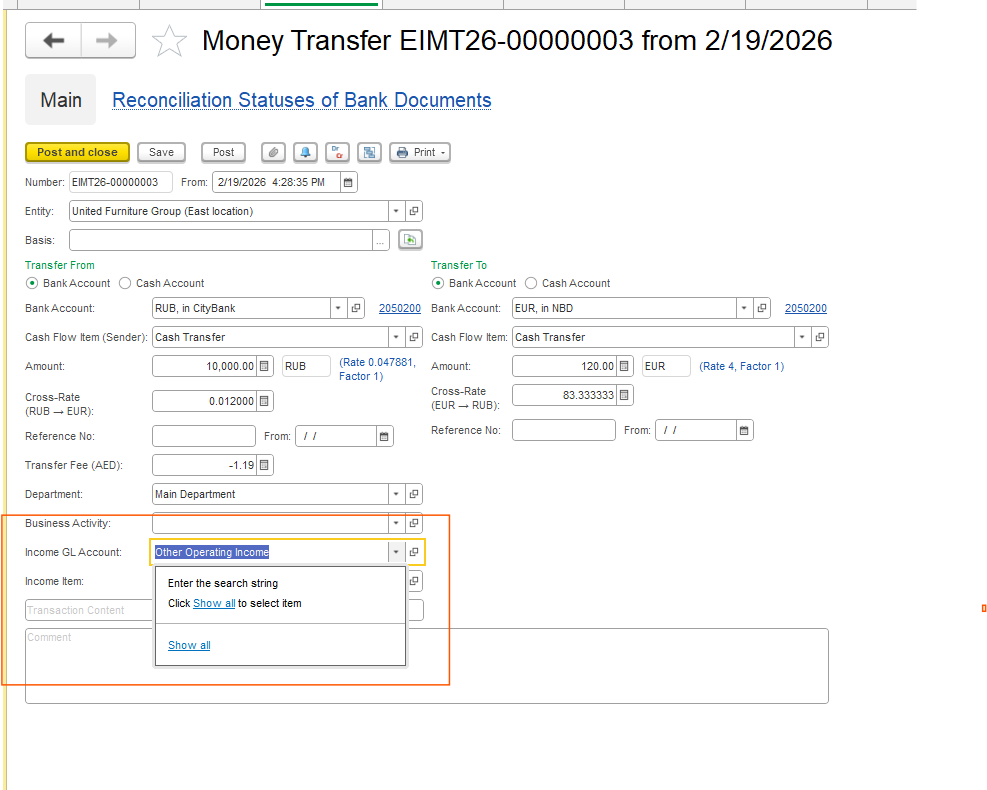Open the Print dropdown menu
The width and height of the screenshot is (987, 790).
pyautogui.click(x=420, y=152)
